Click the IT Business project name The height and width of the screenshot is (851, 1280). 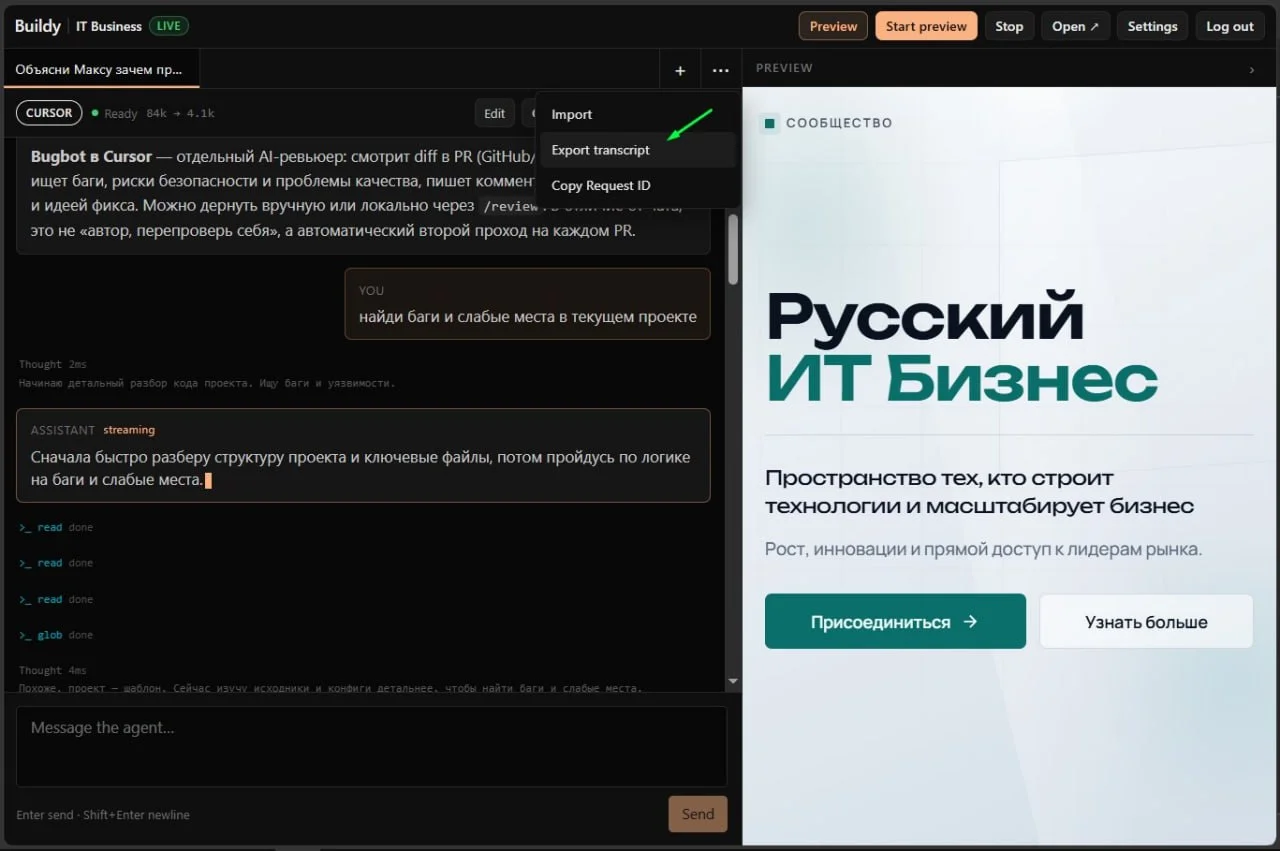(109, 26)
